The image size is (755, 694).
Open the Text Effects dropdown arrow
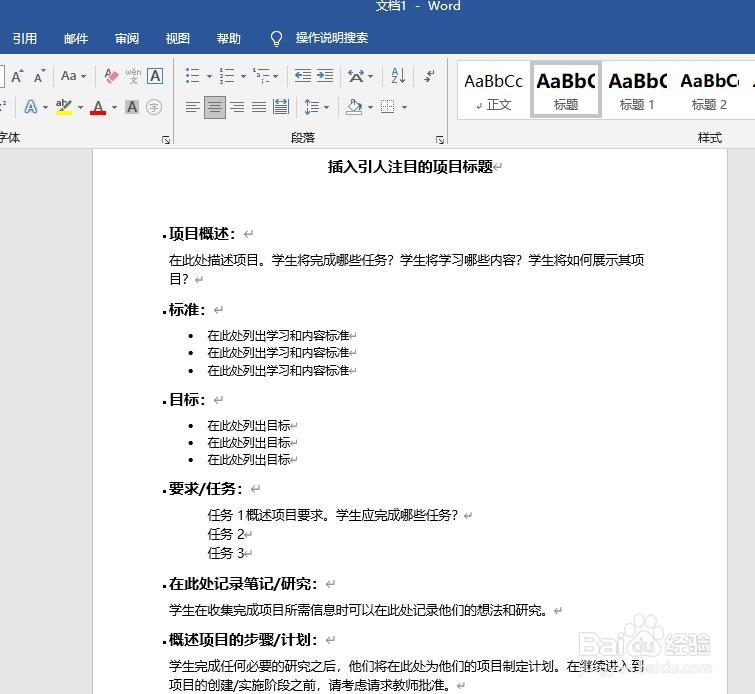point(45,107)
